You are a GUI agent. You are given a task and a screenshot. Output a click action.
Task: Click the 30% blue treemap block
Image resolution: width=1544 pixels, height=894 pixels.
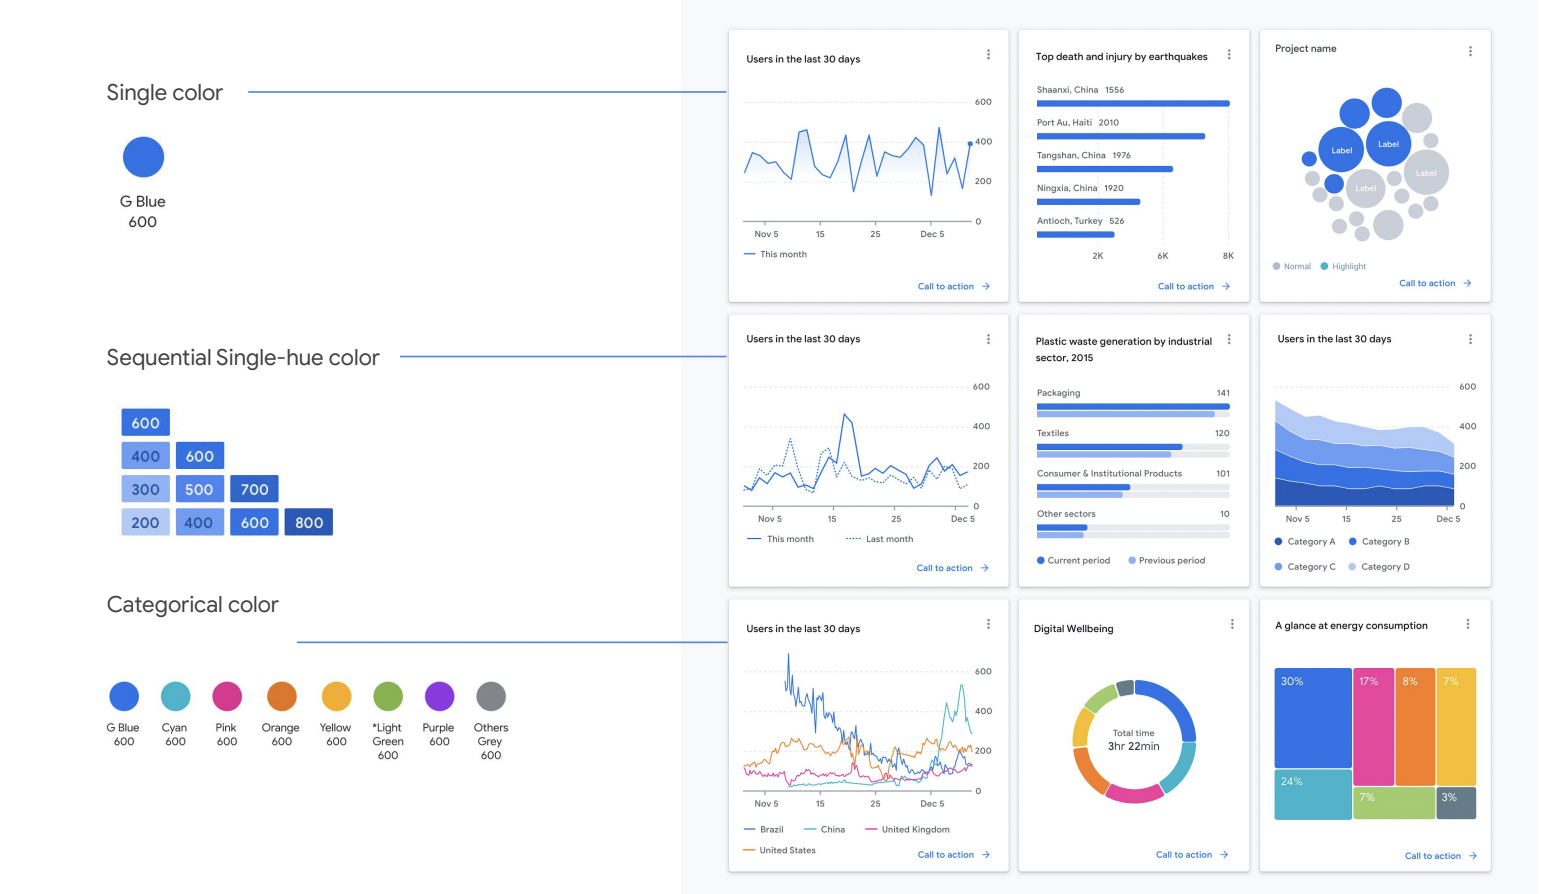(x=1312, y=717)
